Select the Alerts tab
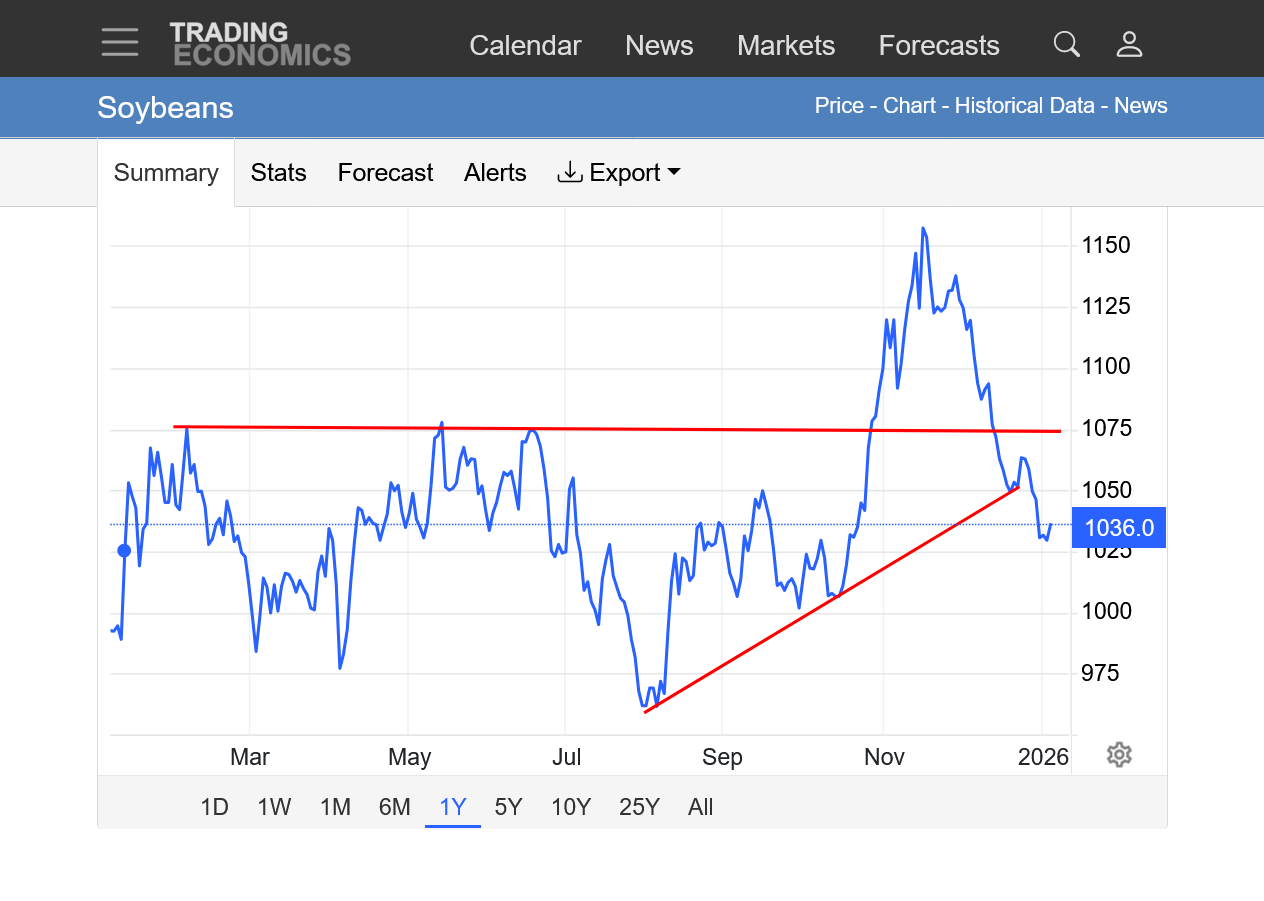The height and width of the screenshot is (901, 1264). tap(495, 173)
